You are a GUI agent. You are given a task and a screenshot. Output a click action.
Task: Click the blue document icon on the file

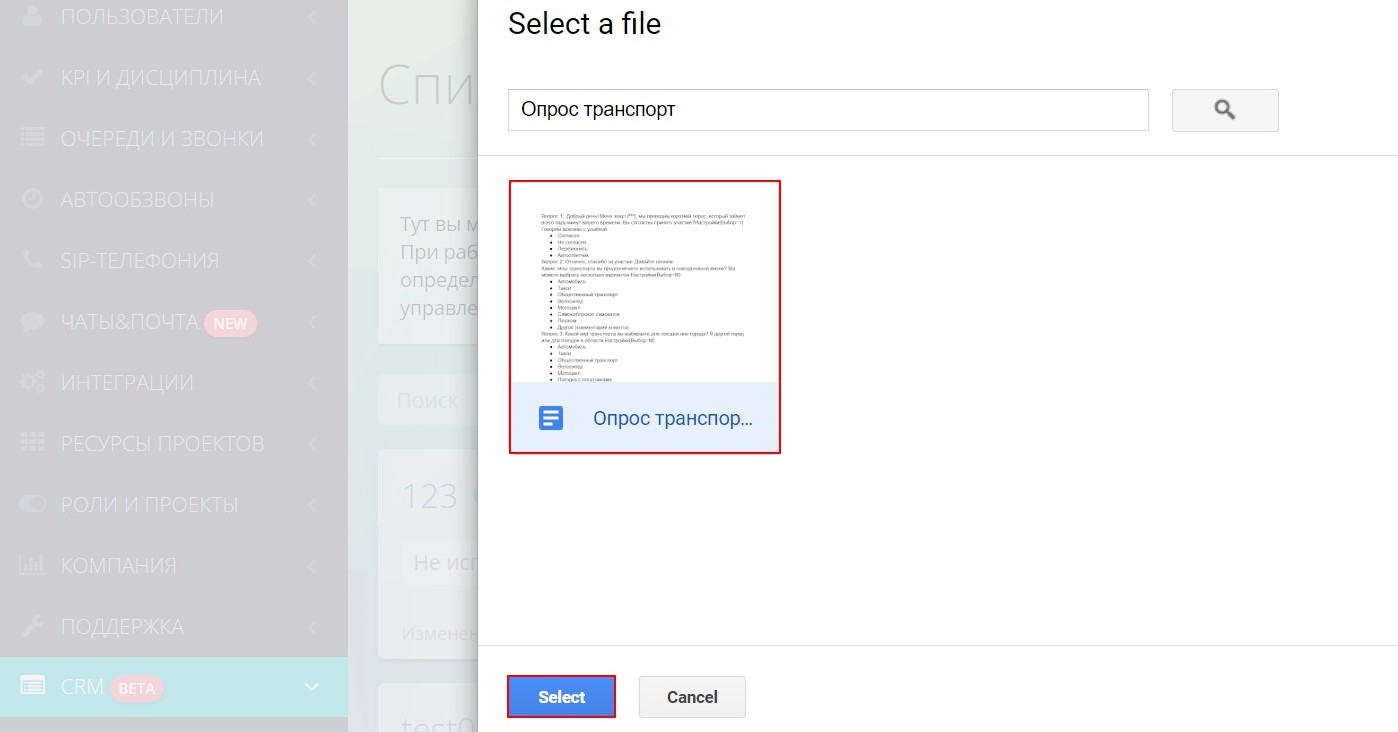[550, 417]
